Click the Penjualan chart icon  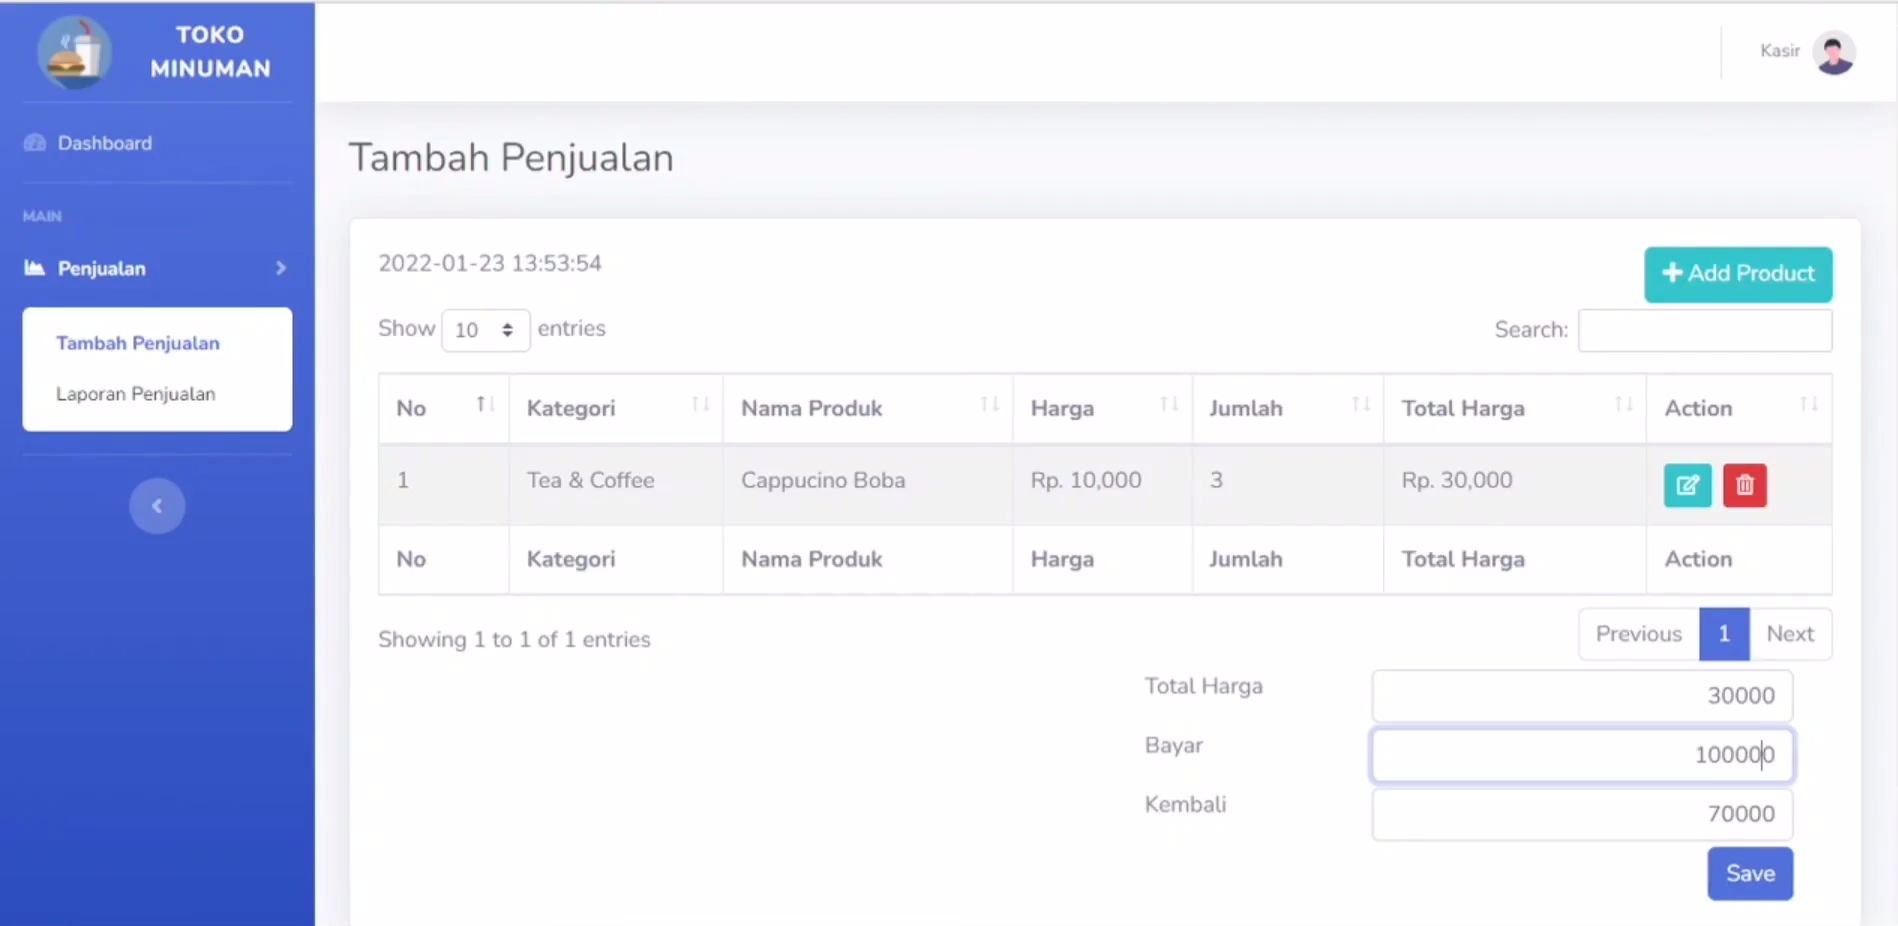(x=35, y=268)
